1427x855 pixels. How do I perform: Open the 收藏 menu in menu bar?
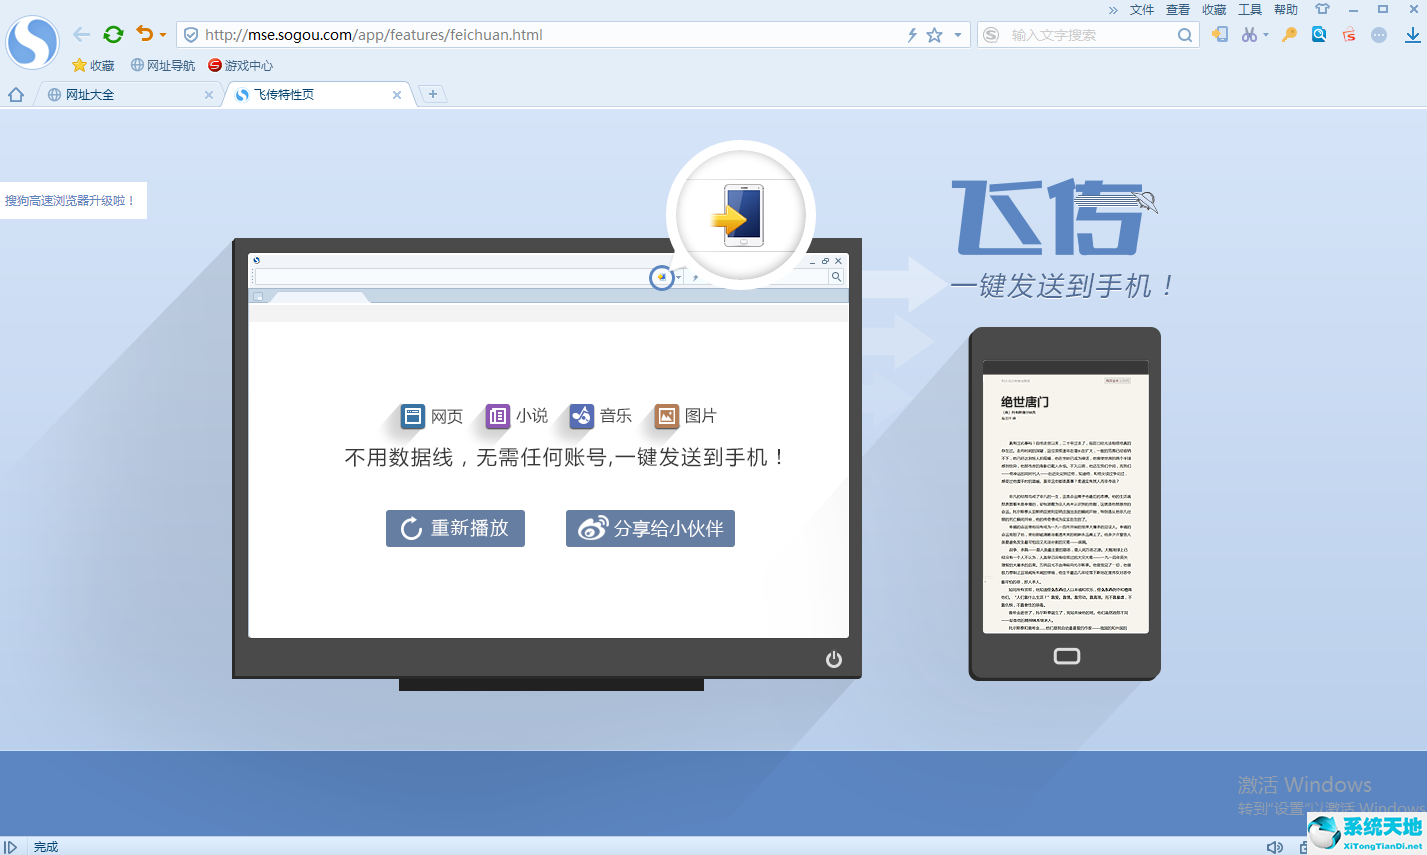pyautogui.click(x=1214, y=10)
